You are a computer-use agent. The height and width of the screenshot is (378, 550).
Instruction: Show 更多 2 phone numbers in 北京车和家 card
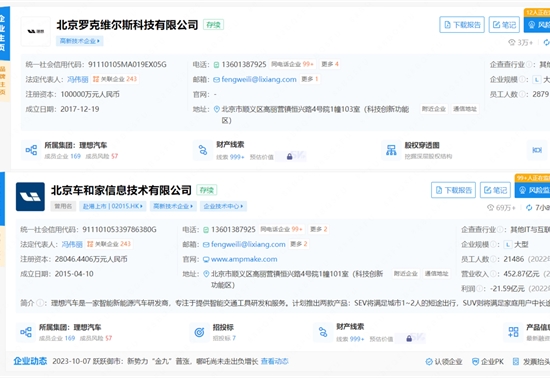[x=318, y=229]
